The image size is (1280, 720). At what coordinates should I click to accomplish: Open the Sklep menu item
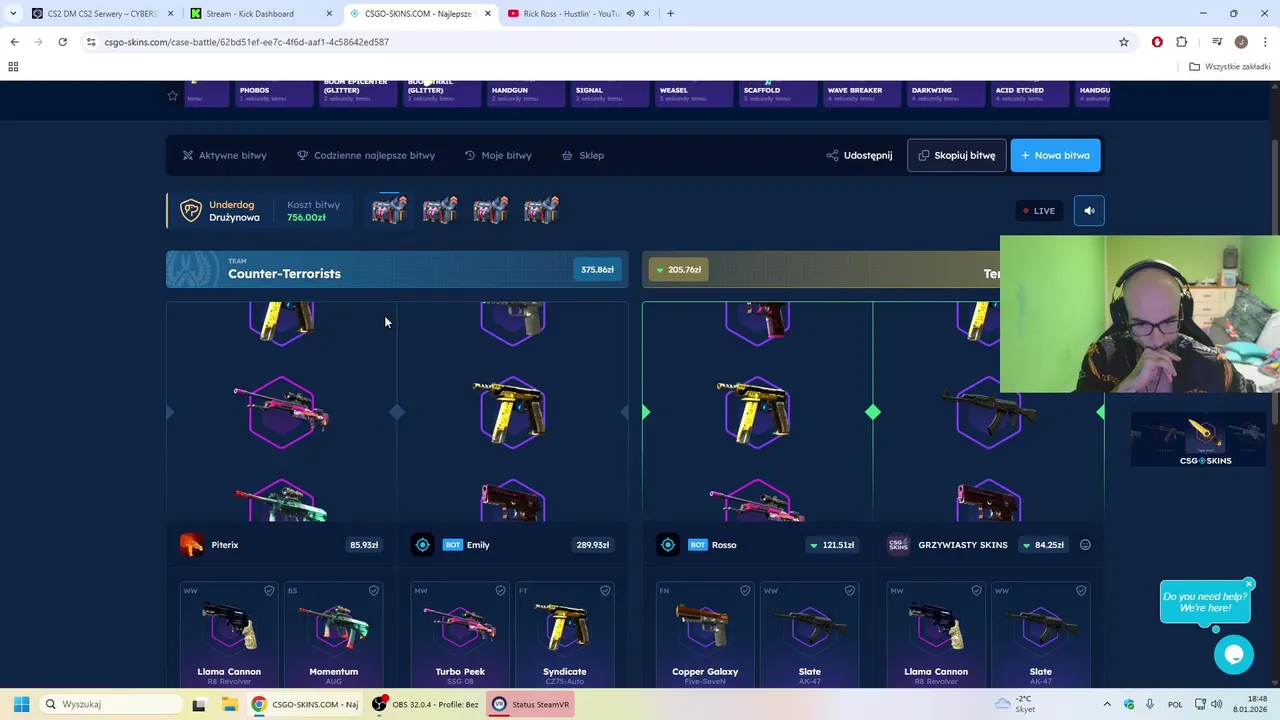click(583, 156)
